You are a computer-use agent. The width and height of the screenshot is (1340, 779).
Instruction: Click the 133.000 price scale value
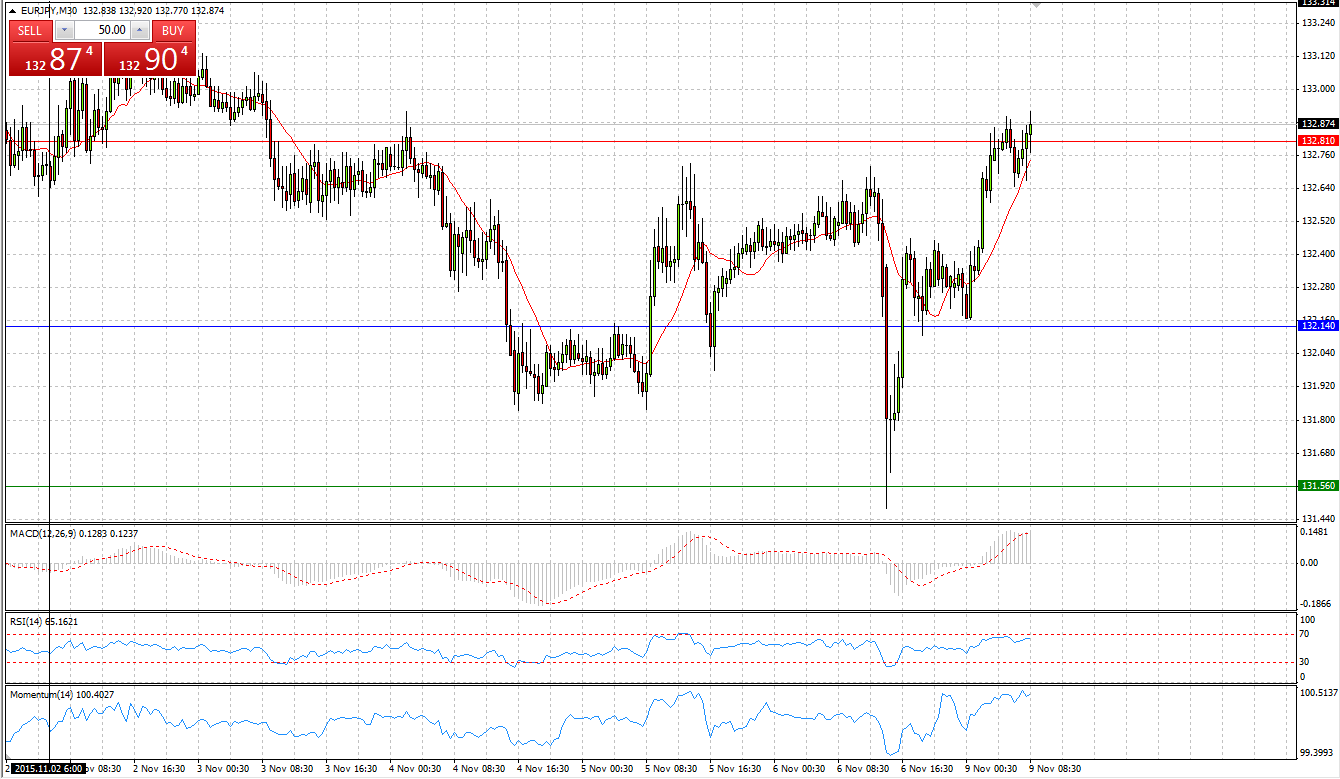[x=1318, y=89]
